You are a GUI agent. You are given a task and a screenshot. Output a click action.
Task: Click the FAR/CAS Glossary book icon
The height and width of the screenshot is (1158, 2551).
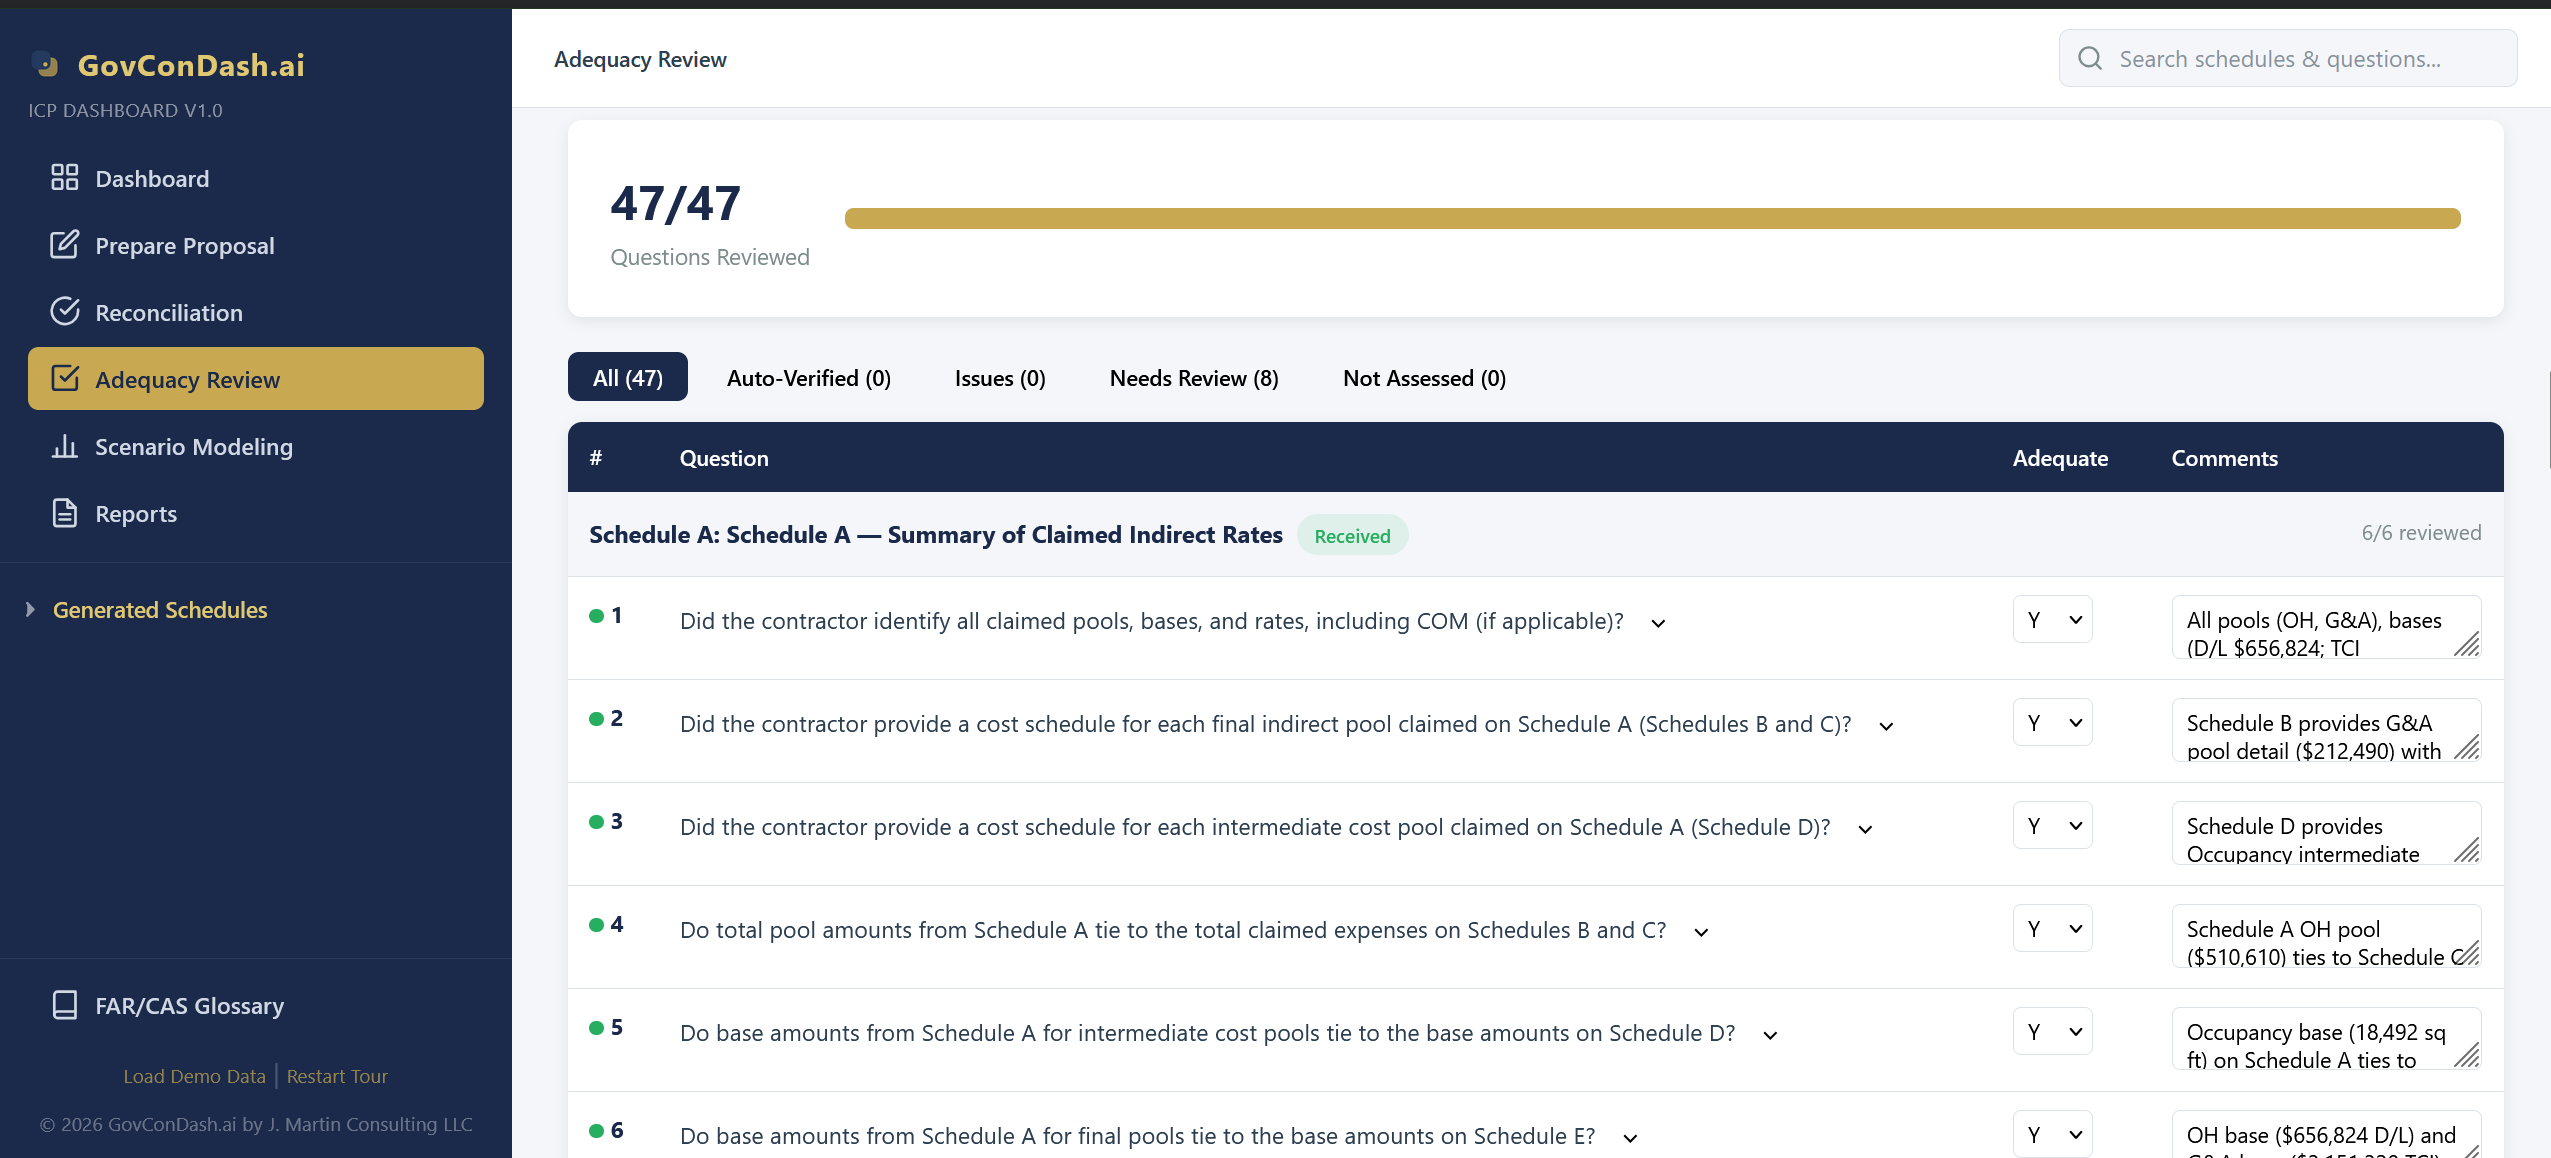[65, 1005]
